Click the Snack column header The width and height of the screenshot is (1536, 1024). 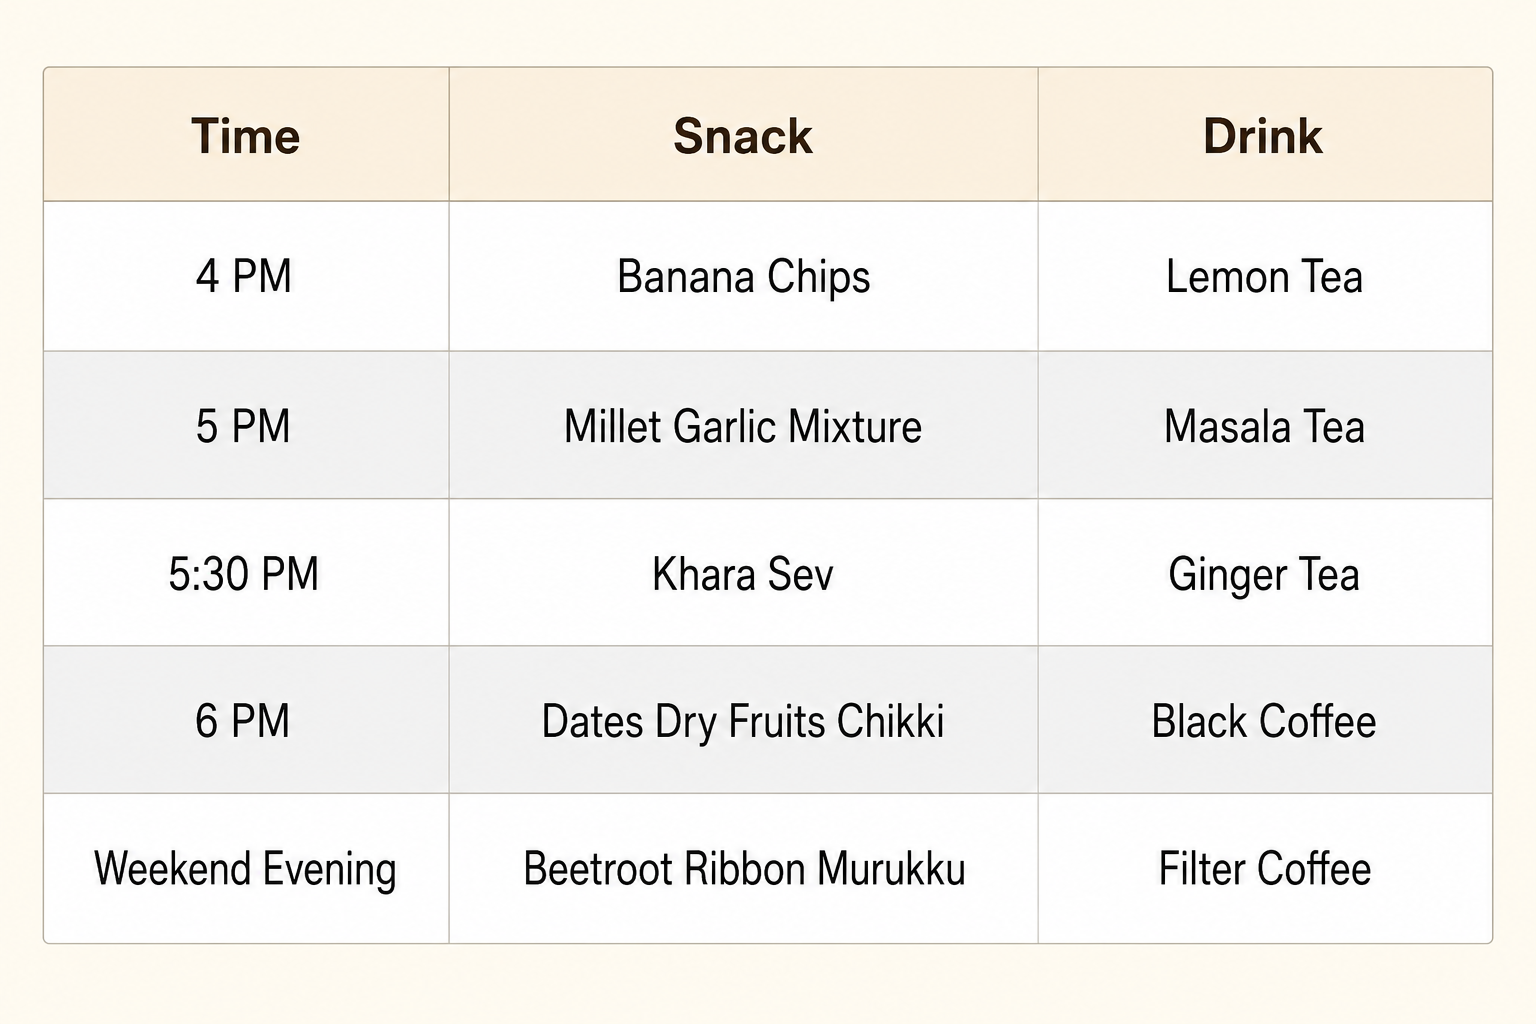(x=743, y=135)
